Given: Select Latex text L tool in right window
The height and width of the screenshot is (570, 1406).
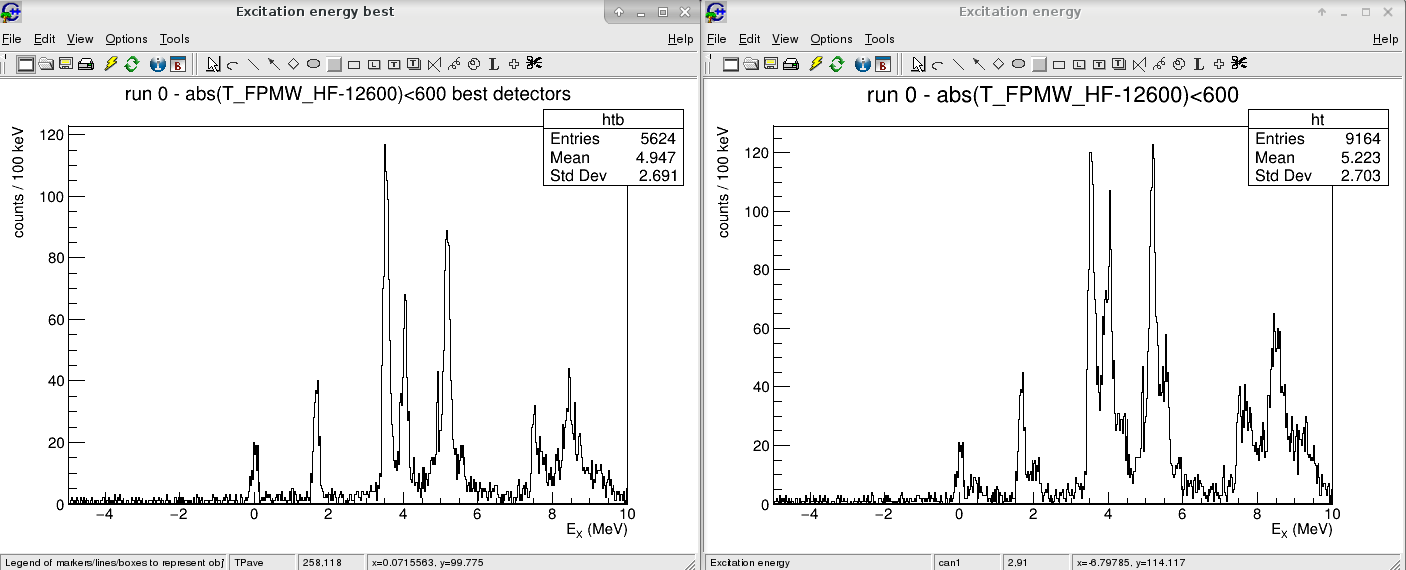Looking at the screenshot, I should [x=1199, y=64].
